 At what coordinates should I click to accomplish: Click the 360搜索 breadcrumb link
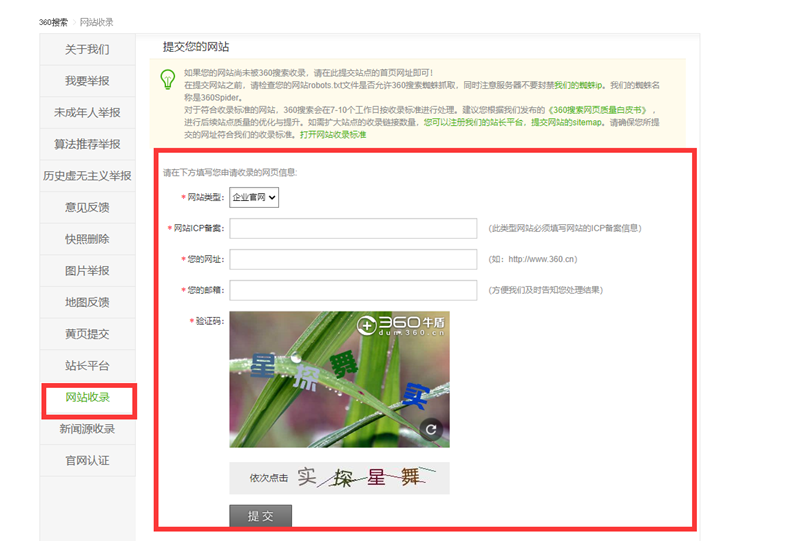tap(53, 22)
